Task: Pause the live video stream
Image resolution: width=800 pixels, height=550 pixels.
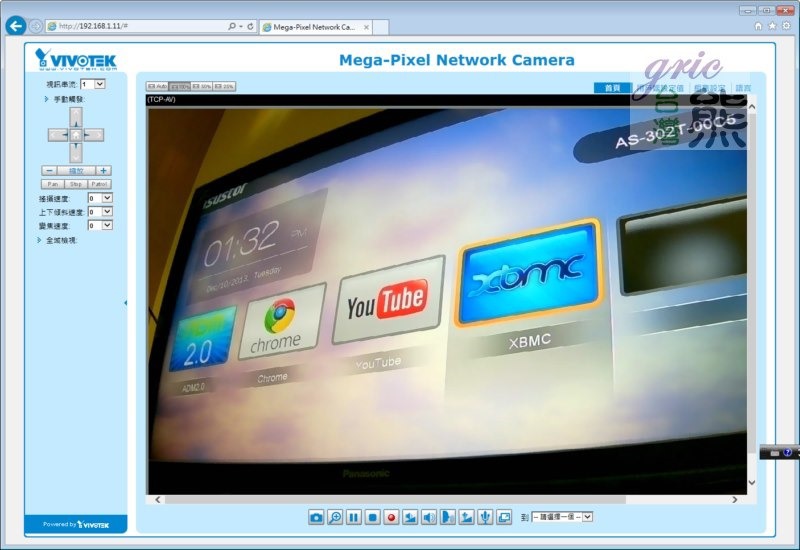Action: tap(354, 517)
